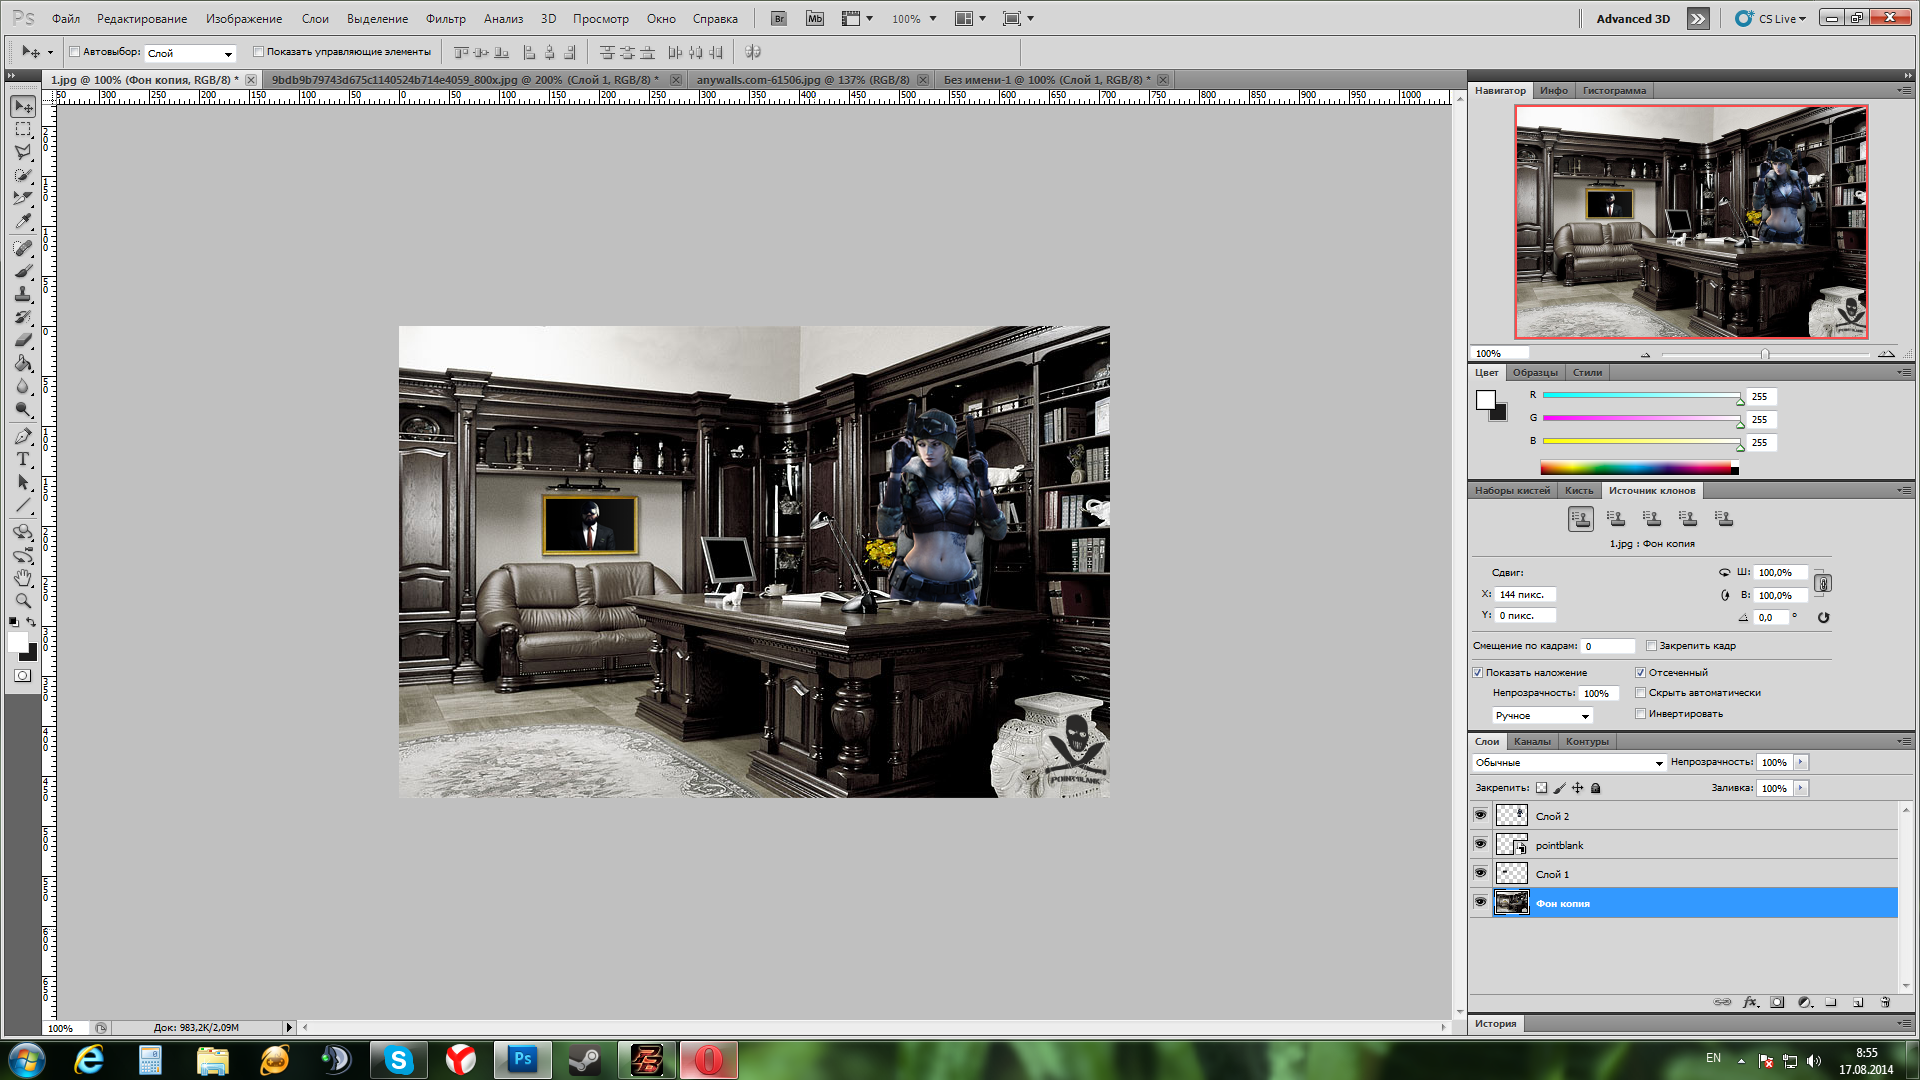Enable the Автовыбор checkbox
Image resolution: width=1920 pixels, height=1080 pixels.
75,52
